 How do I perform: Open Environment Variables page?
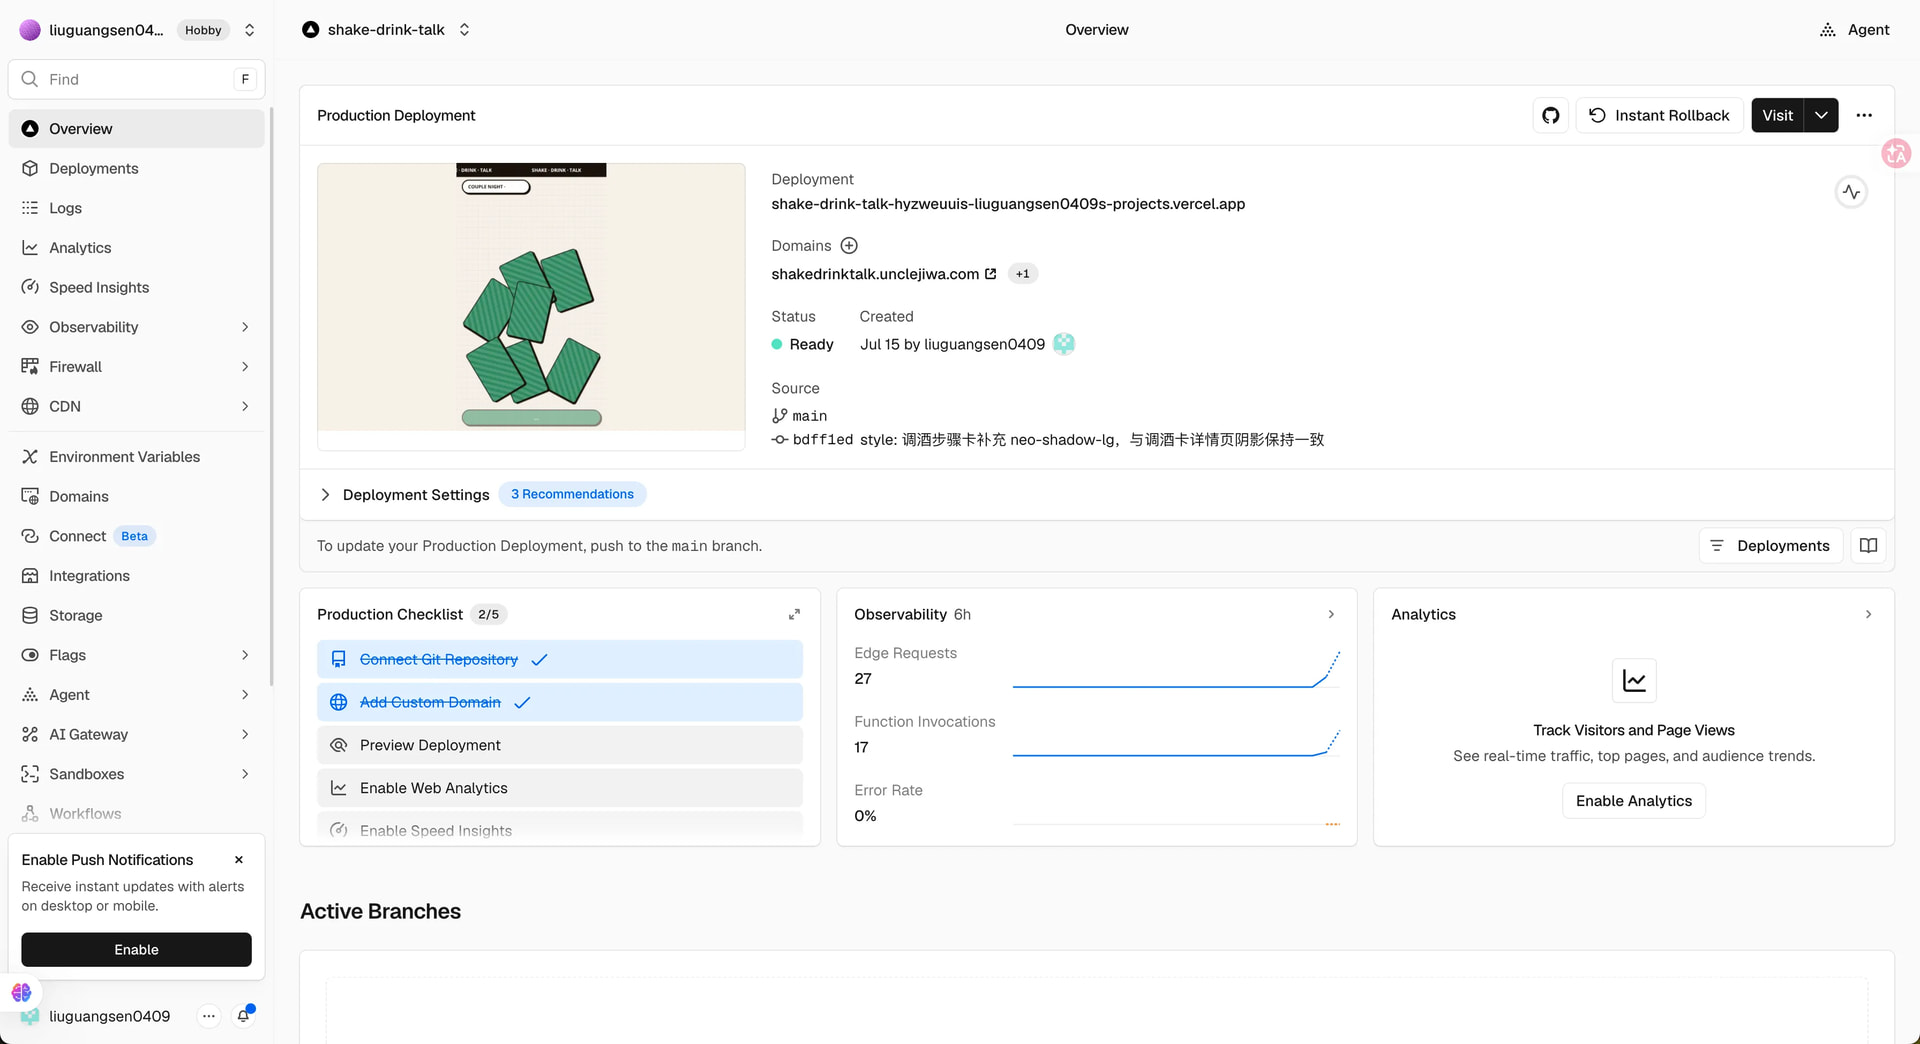coord(136,457)
